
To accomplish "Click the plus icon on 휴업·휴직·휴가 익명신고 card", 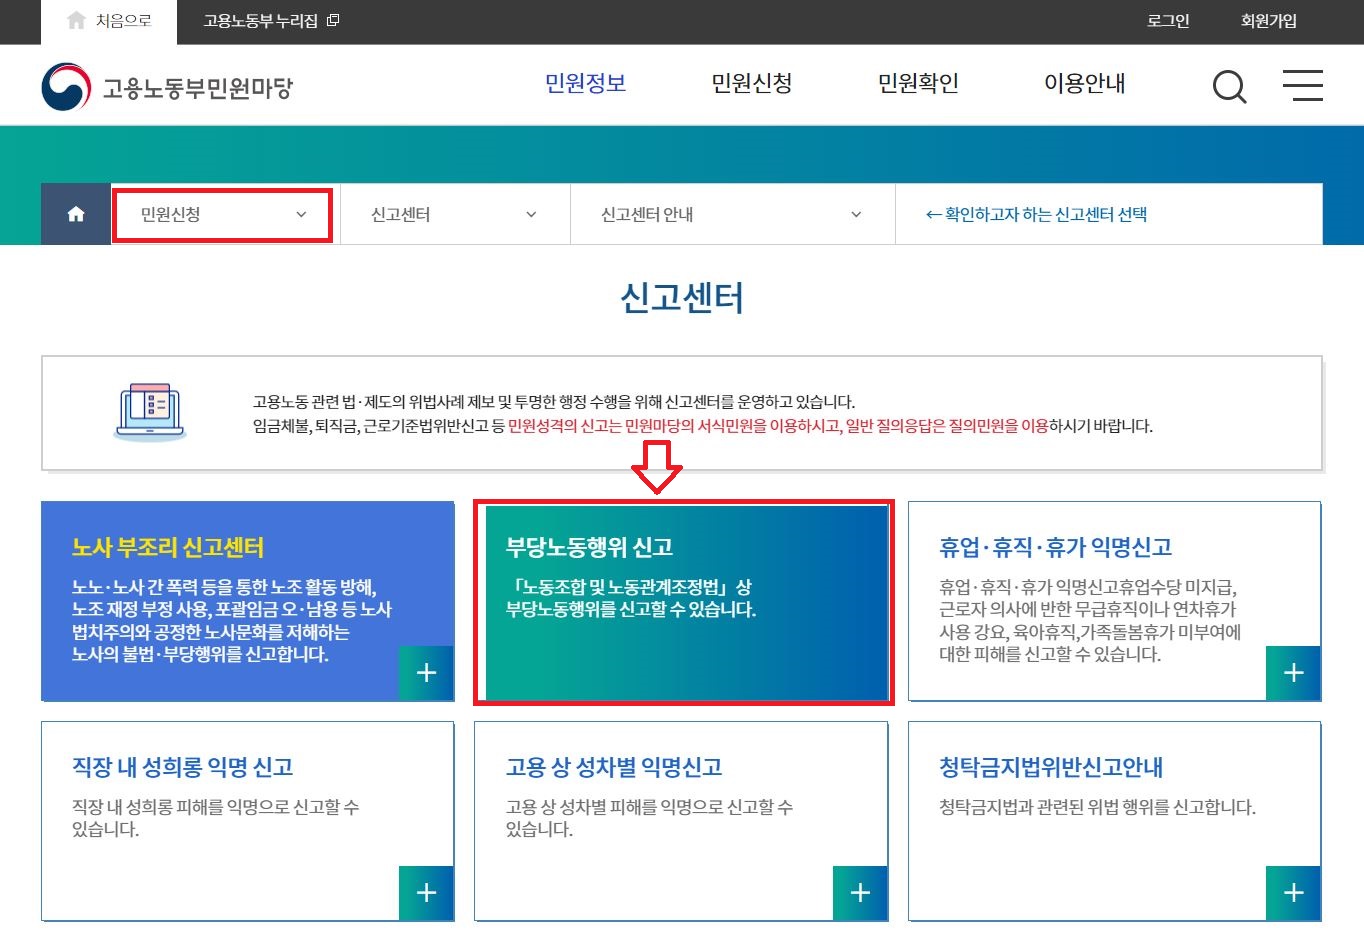I will click(x=1293, y=673).
